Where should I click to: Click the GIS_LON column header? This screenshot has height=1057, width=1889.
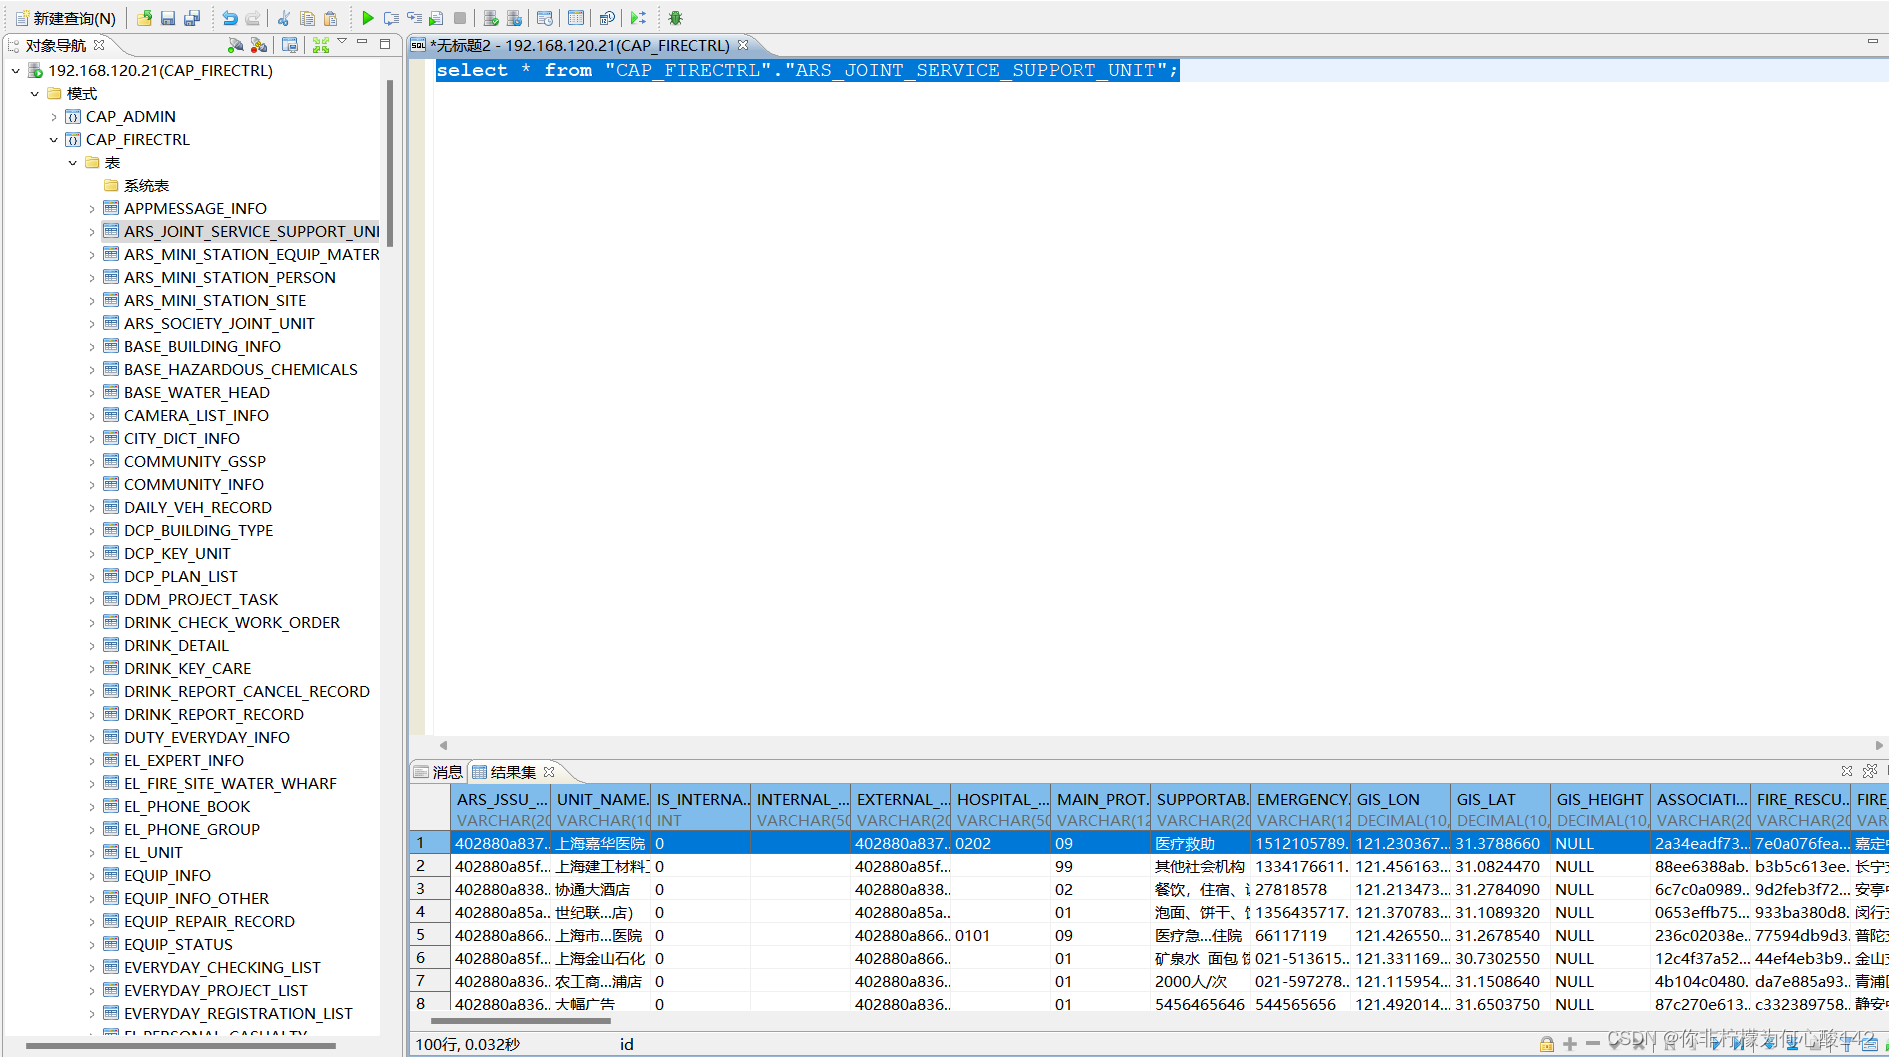(x=1401, y=809)
